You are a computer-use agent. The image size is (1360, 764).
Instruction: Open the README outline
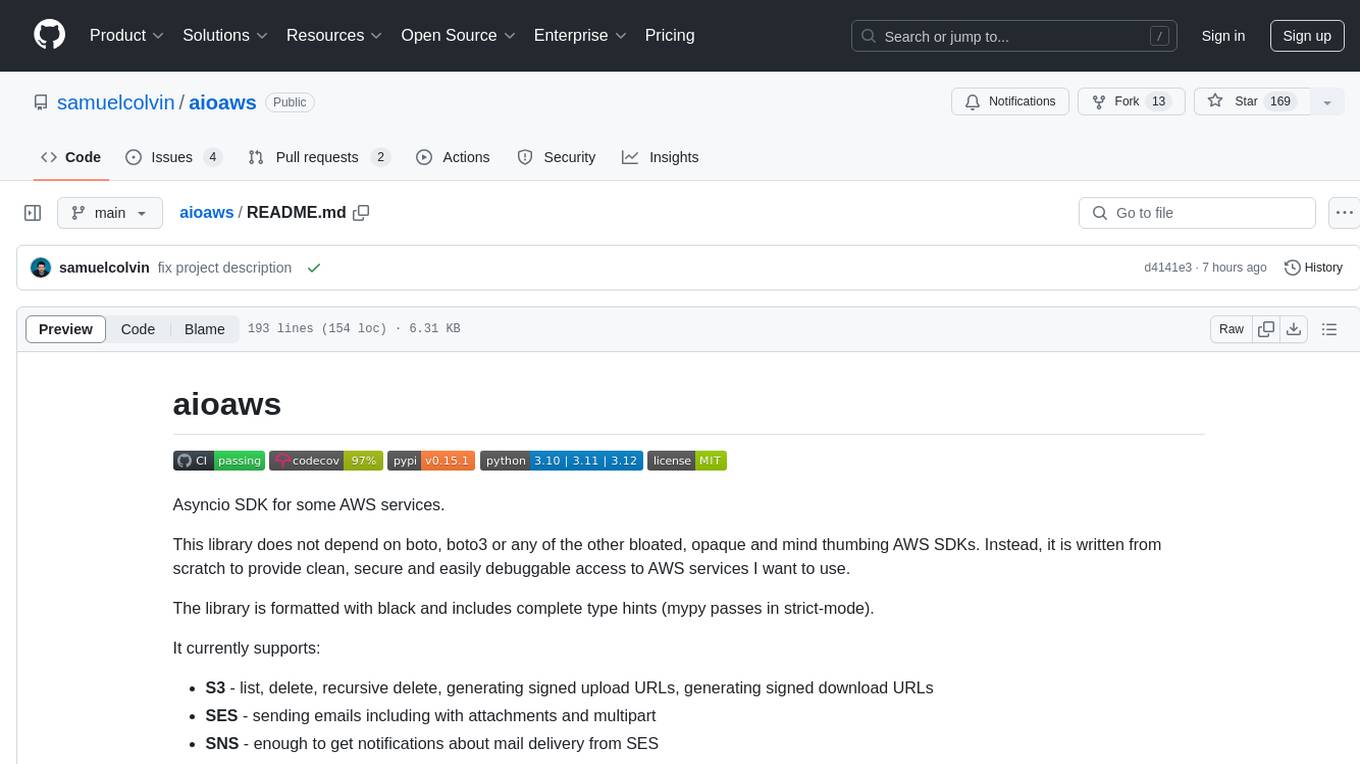[1330, 329]
